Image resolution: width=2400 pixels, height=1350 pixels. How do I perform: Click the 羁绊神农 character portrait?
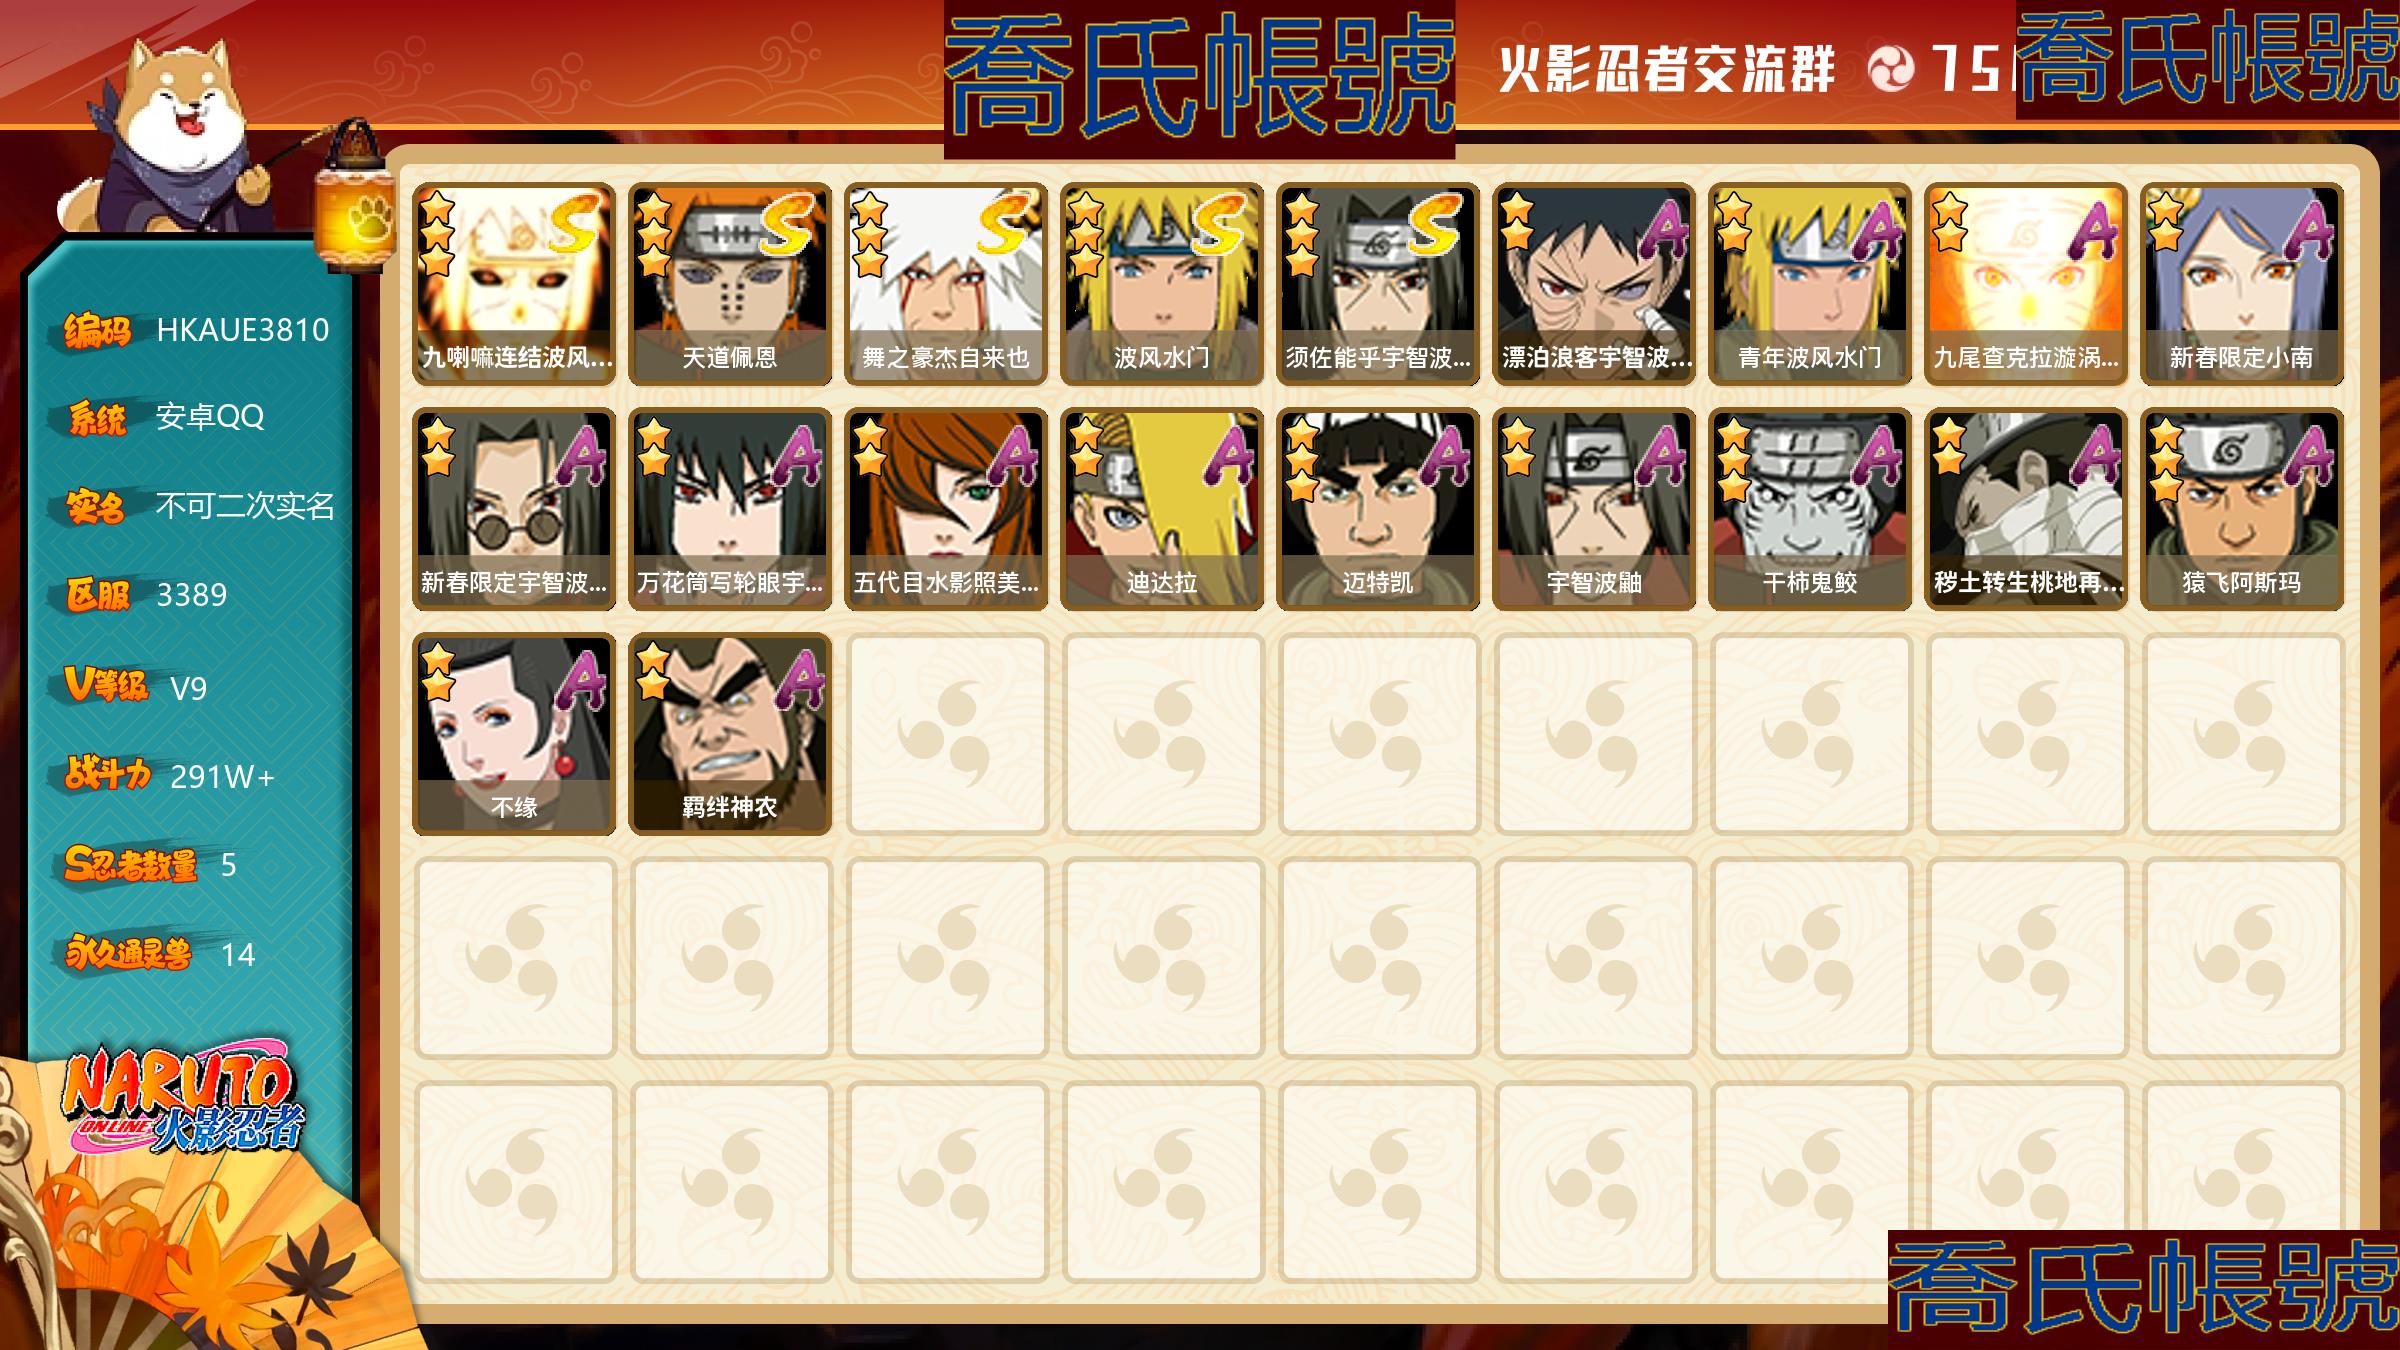tap(730, 734)
